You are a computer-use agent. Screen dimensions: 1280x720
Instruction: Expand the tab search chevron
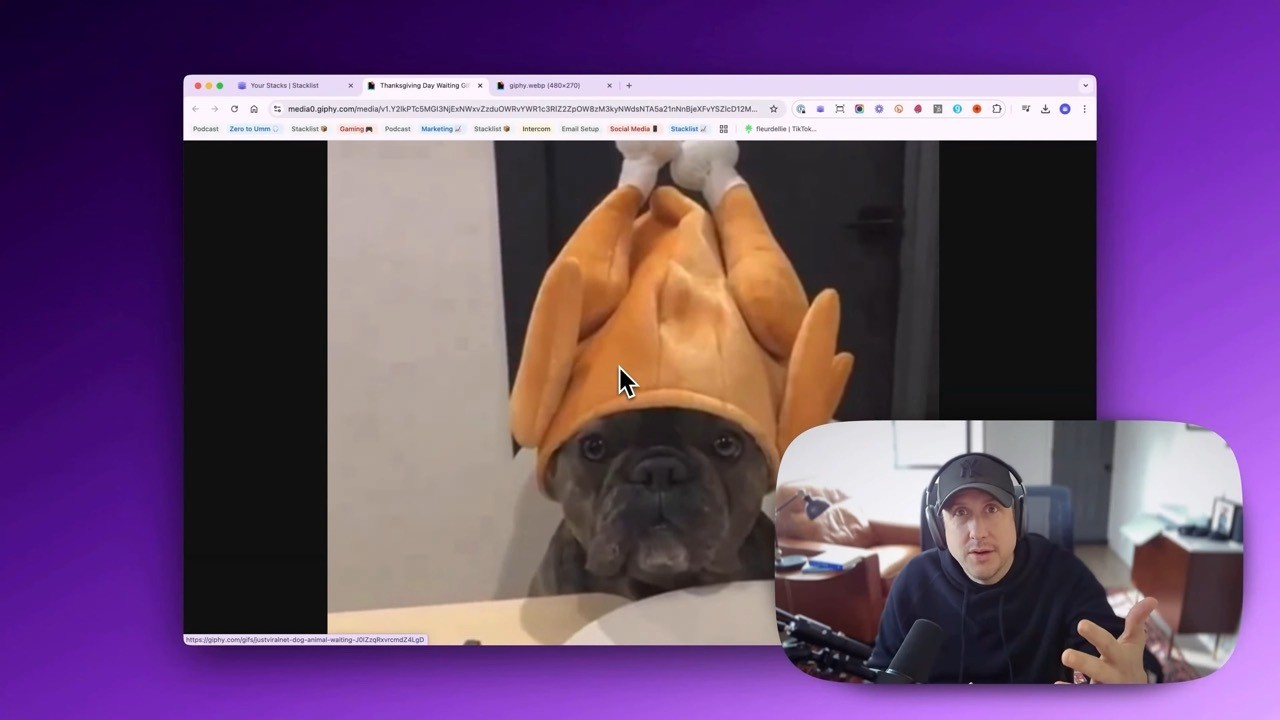click(x=1085, y=85)
